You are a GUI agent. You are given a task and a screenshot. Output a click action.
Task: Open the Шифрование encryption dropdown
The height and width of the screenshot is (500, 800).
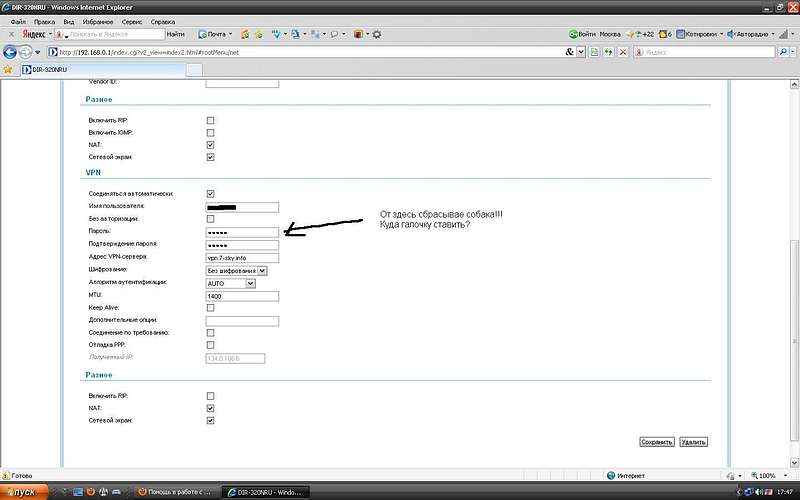pyautogui.click(x=236, y=270)
